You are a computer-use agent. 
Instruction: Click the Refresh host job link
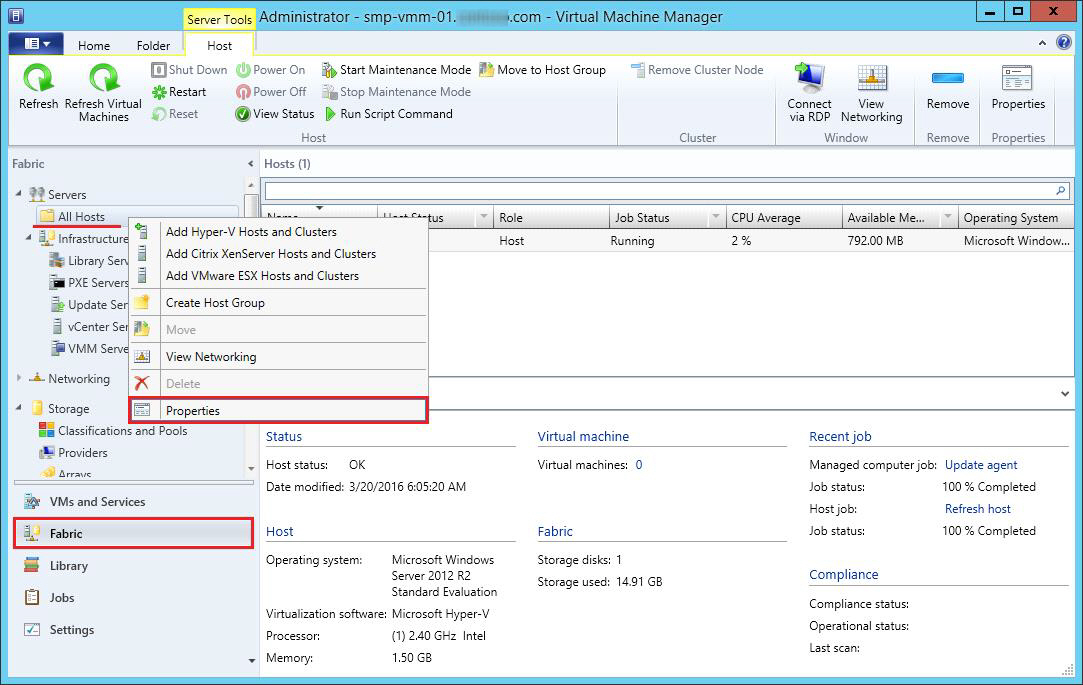pyautogui.click(x=977, y=509)
